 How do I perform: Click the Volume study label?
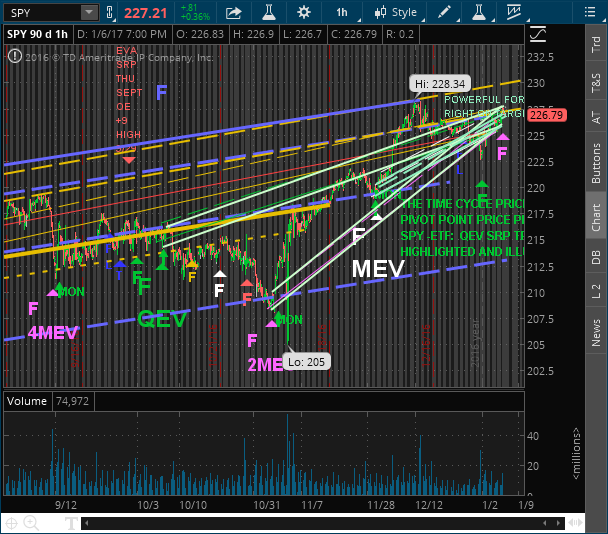point(26,401)
